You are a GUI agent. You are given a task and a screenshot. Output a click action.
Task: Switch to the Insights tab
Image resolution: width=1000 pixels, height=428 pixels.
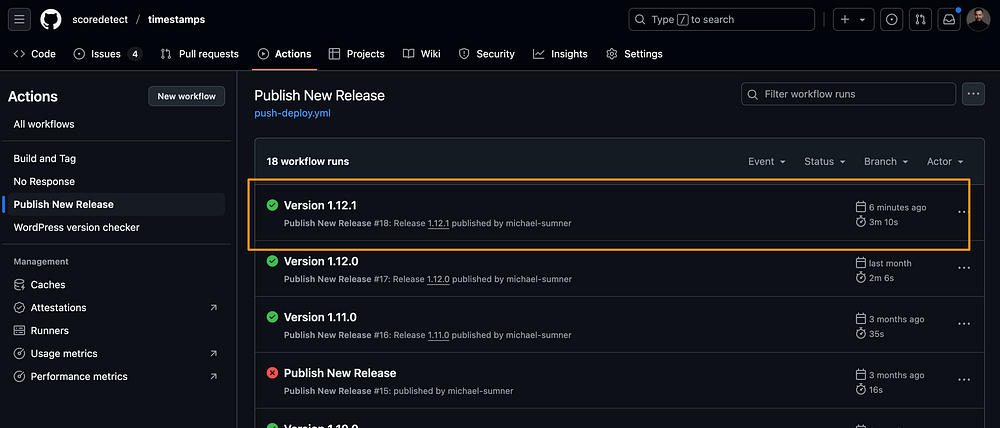(561, 54)
